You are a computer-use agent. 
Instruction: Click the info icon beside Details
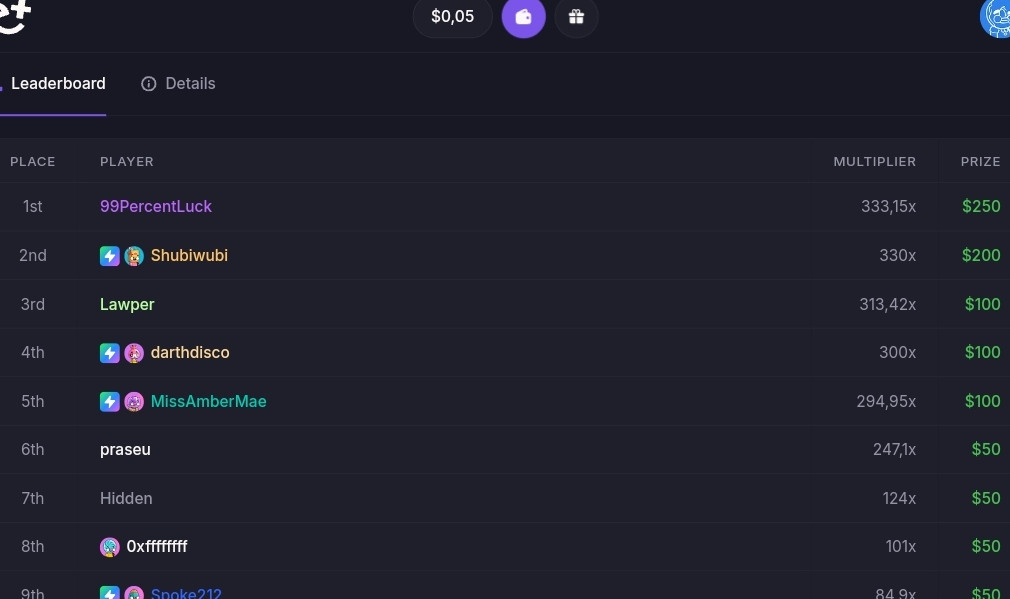tap(149, 84)
